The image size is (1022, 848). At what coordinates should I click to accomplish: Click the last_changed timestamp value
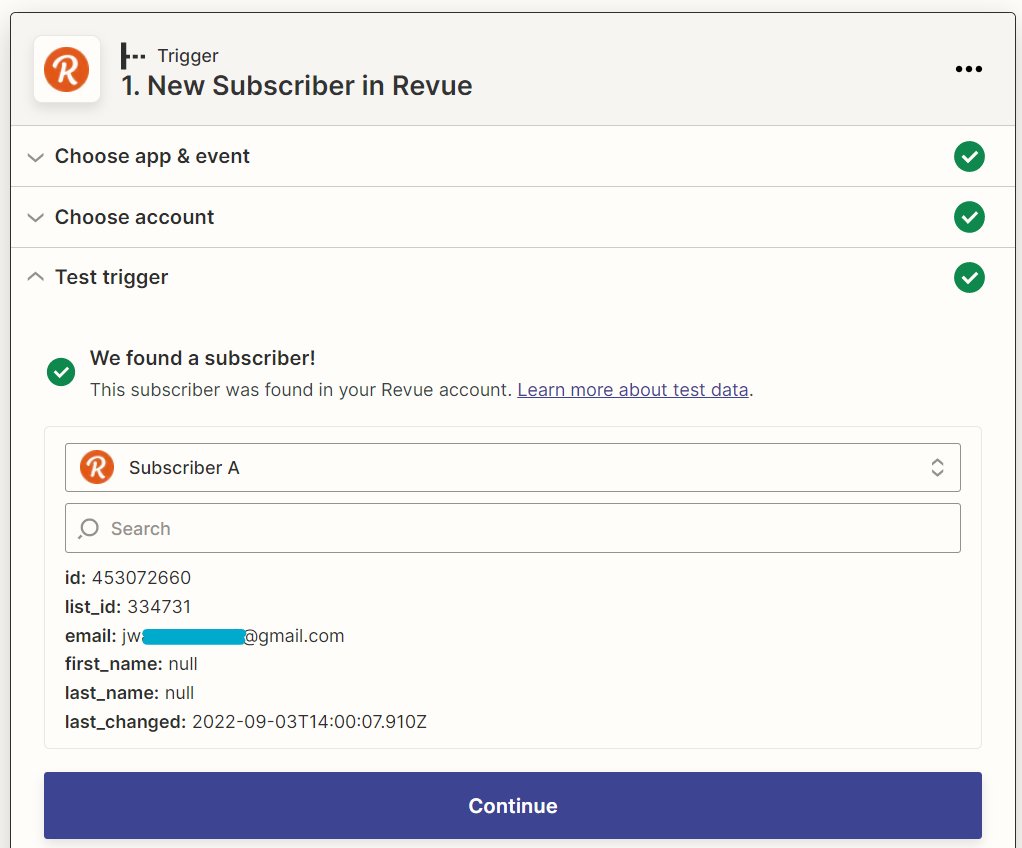tap(310, 722)
